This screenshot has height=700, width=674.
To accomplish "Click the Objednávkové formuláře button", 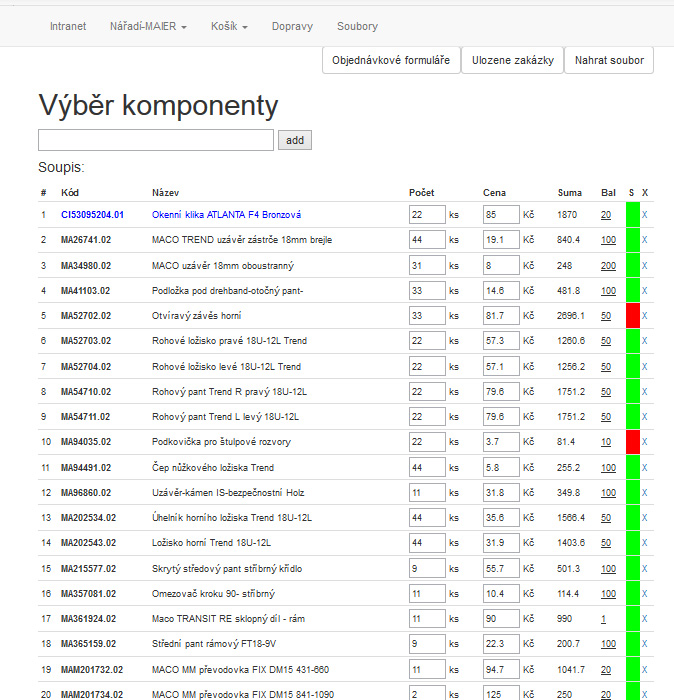I will tap(391, 60).
